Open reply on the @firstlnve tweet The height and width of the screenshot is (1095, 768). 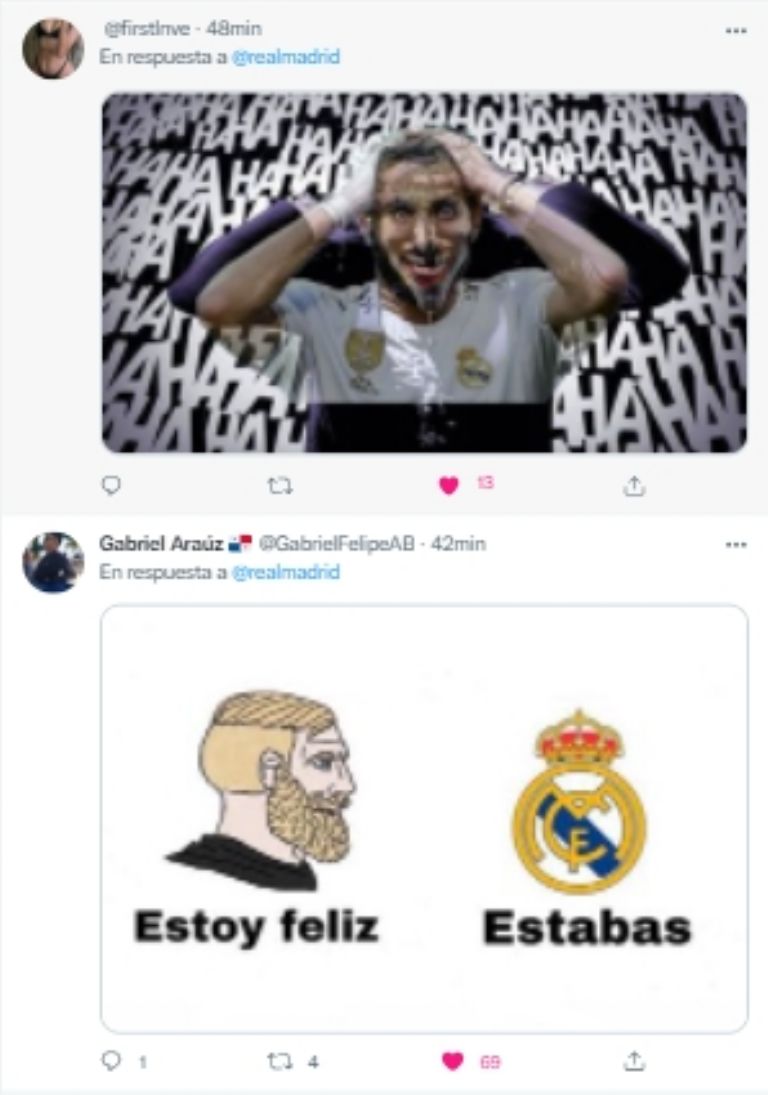[x=111, y=485]
